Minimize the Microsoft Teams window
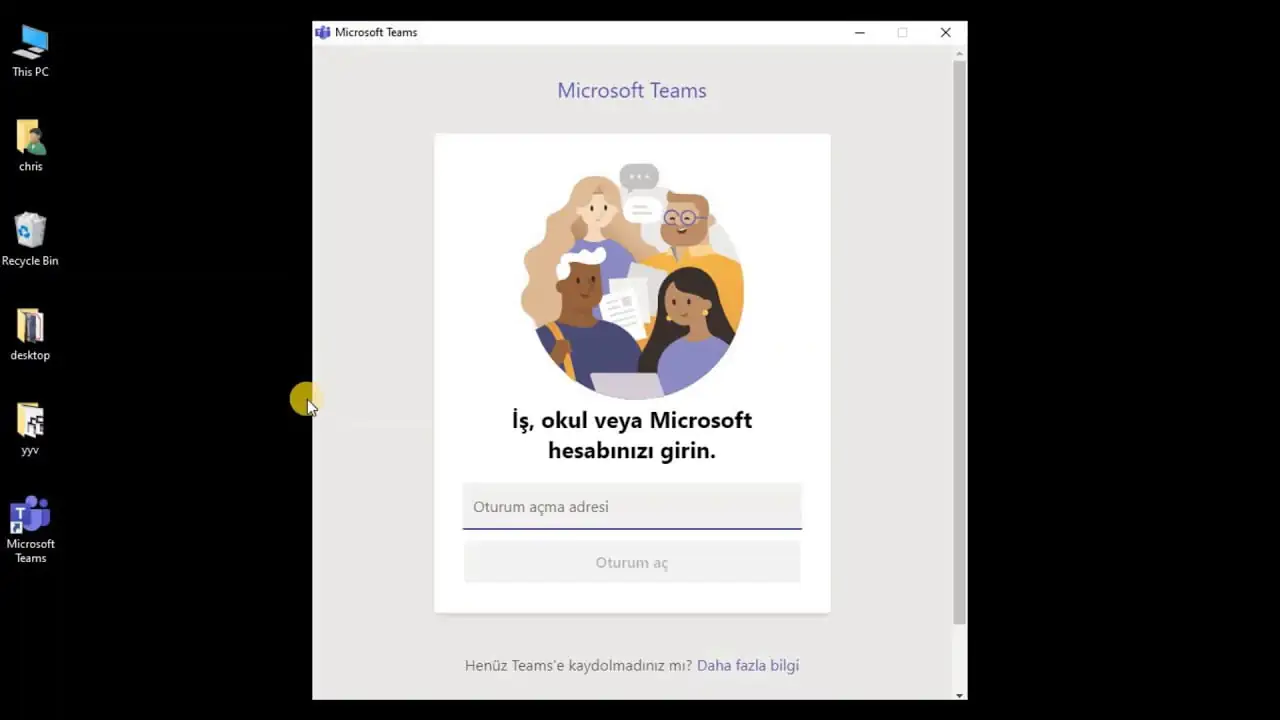The width and height of the screenshot is (1280, 720). click(859, 32)
